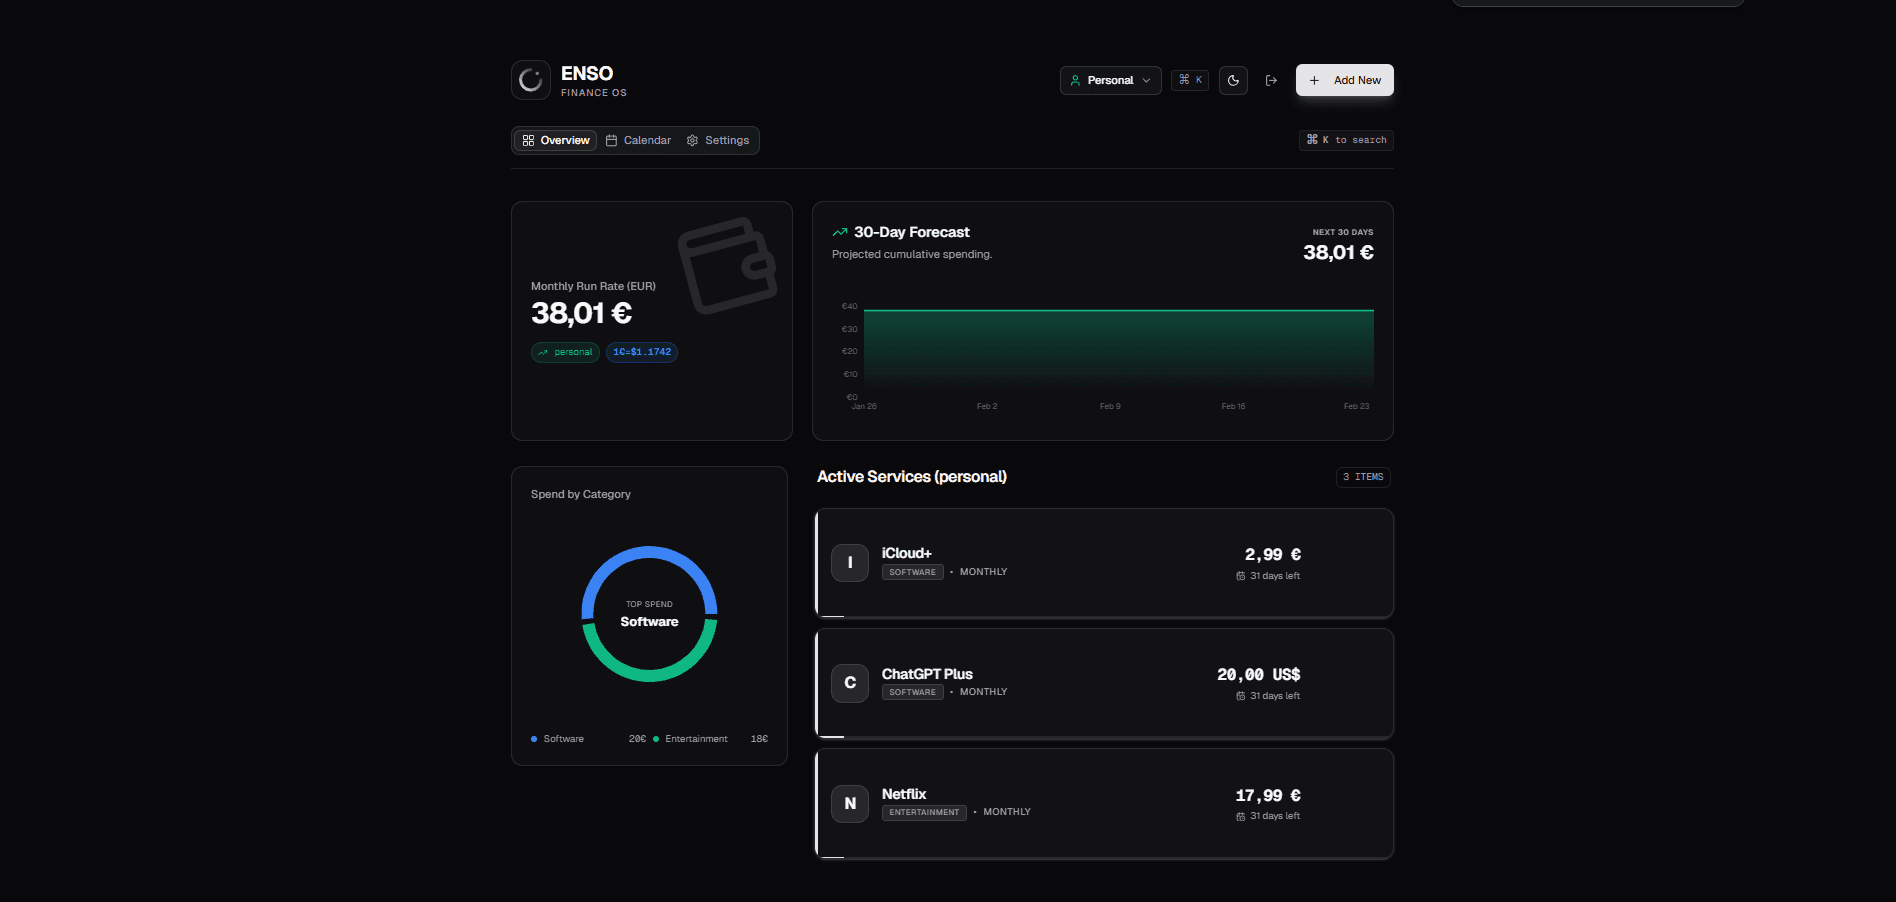Click the 1€=$1.1742 exchange rate badge
Viewport: 1896px width, 902px height.
tap(641, 352)
